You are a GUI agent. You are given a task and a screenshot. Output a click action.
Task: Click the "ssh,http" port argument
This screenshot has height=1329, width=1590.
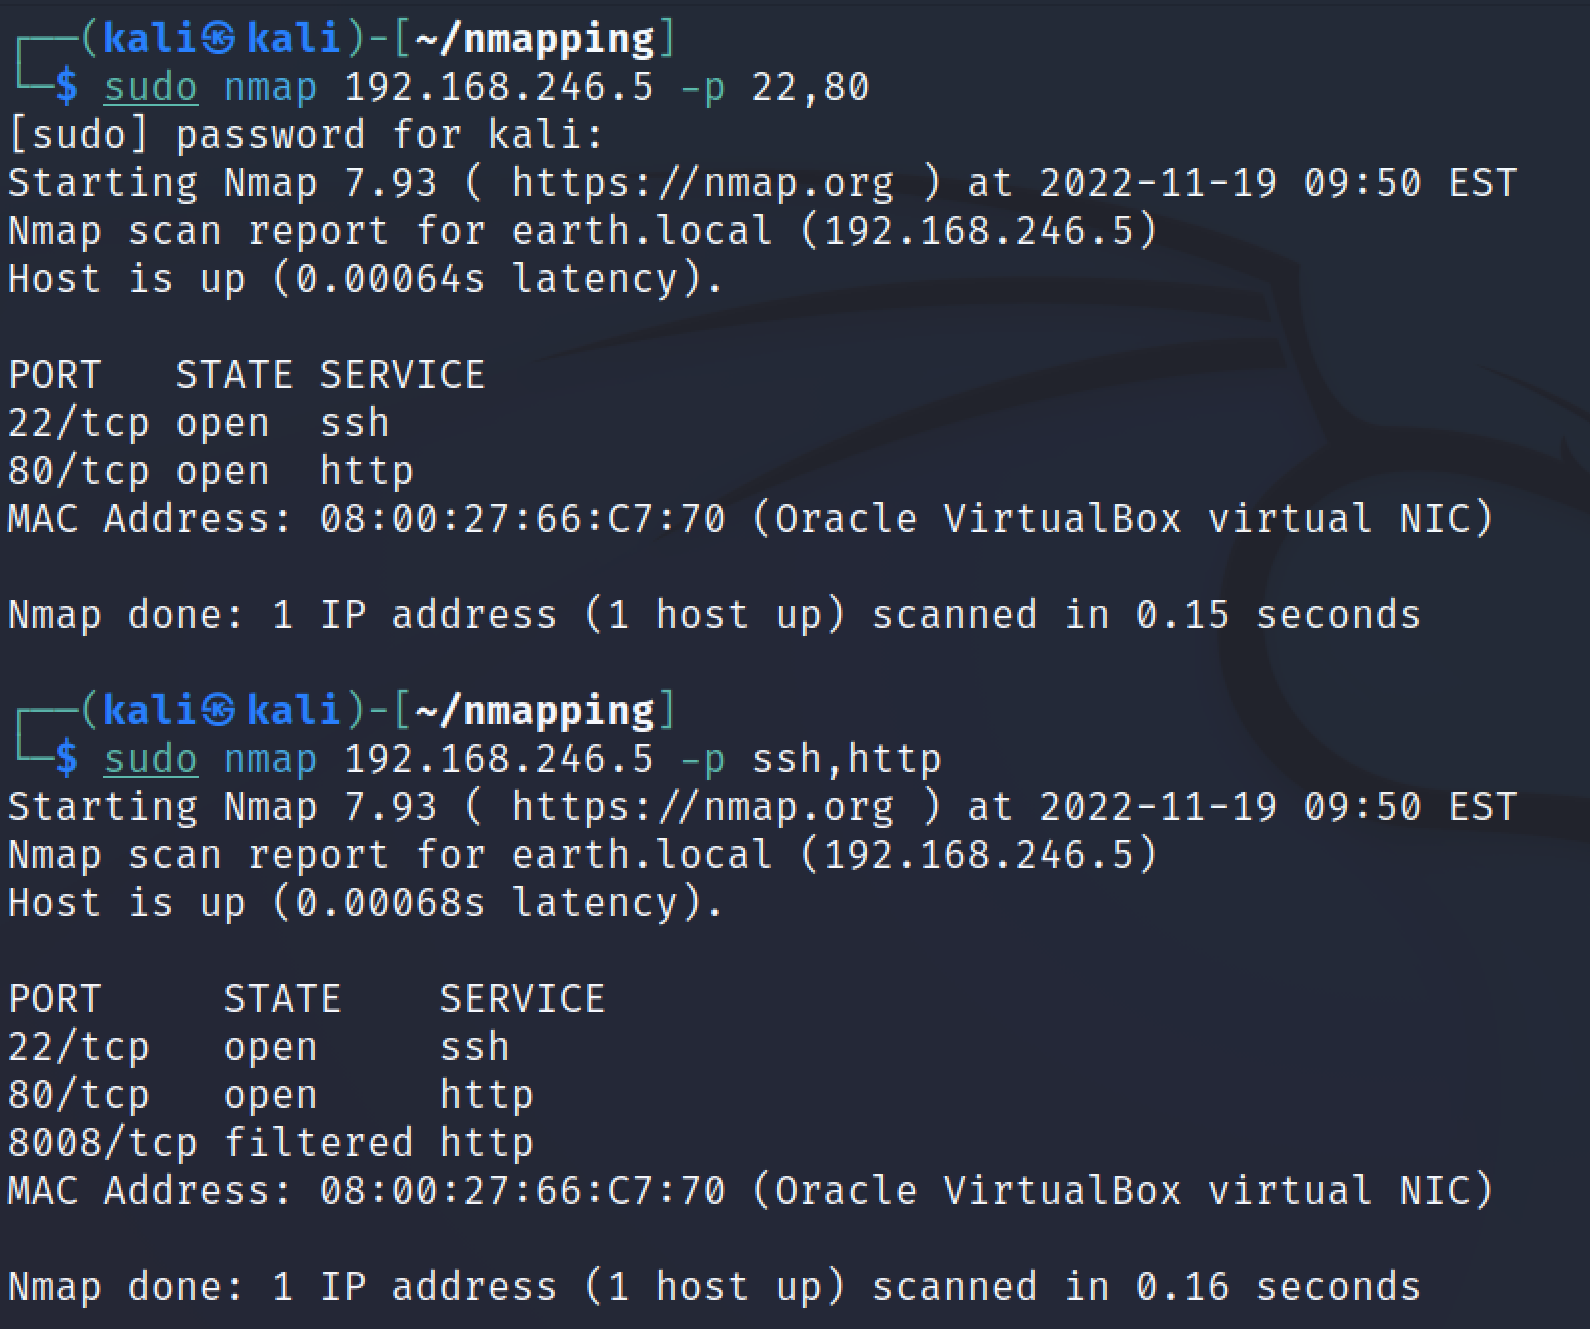click(846, 759)
